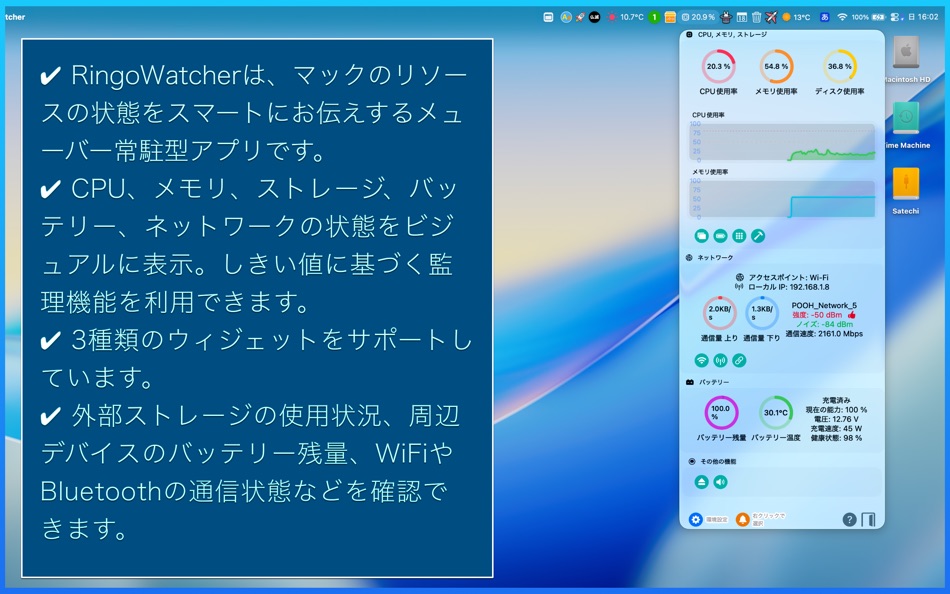Toggle the folder icon under the CPU graphs
Screen dimensions: 950x594
[702, 235]
